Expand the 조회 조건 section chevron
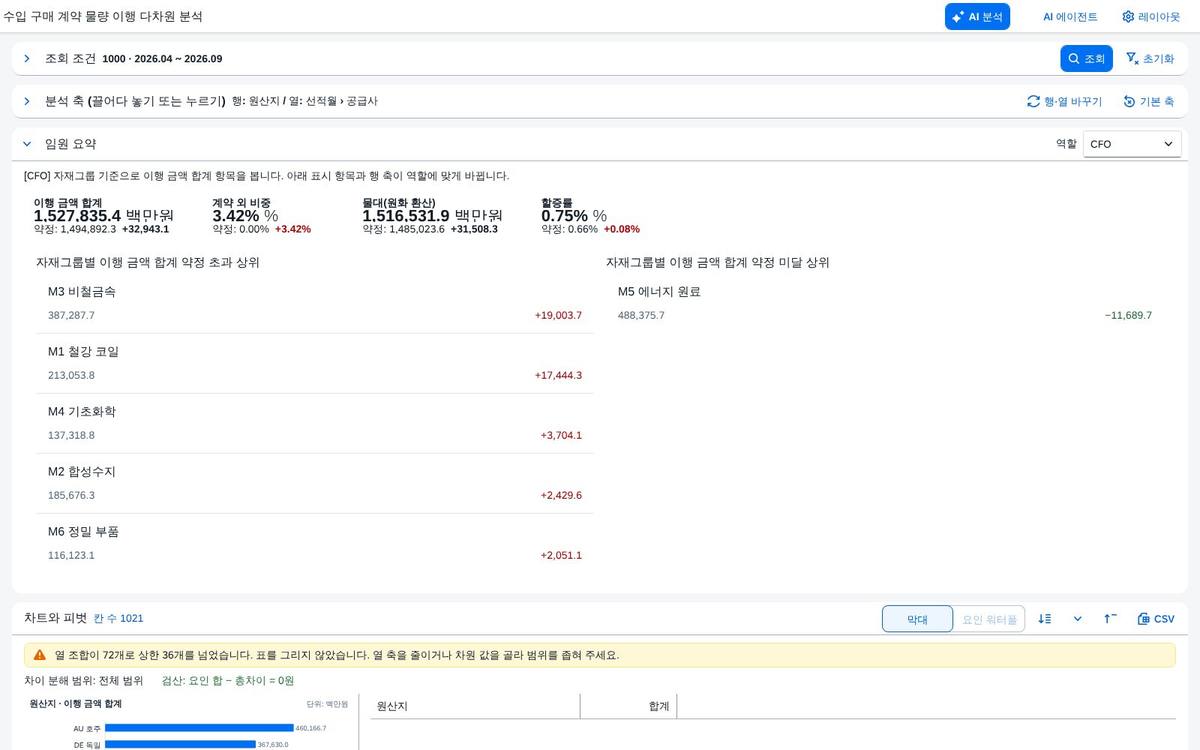The width and height of the screenshot is (1200, 750). [27, 59]
